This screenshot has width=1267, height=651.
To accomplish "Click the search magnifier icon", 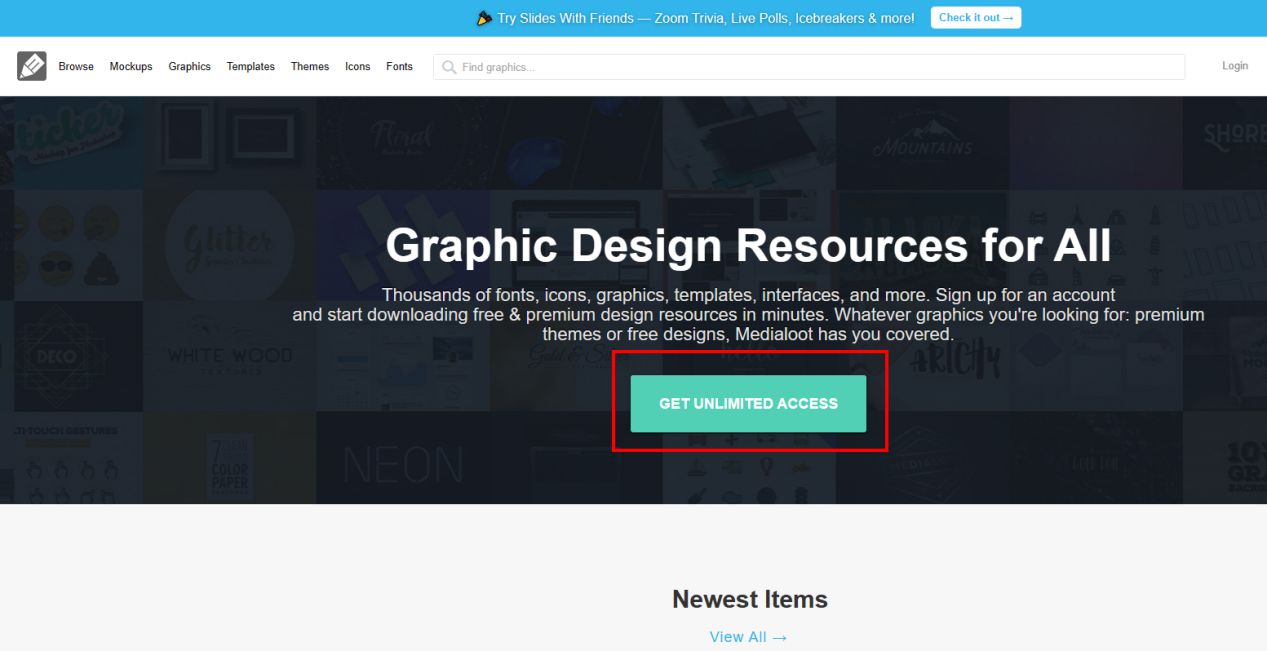I will point(449,67).
